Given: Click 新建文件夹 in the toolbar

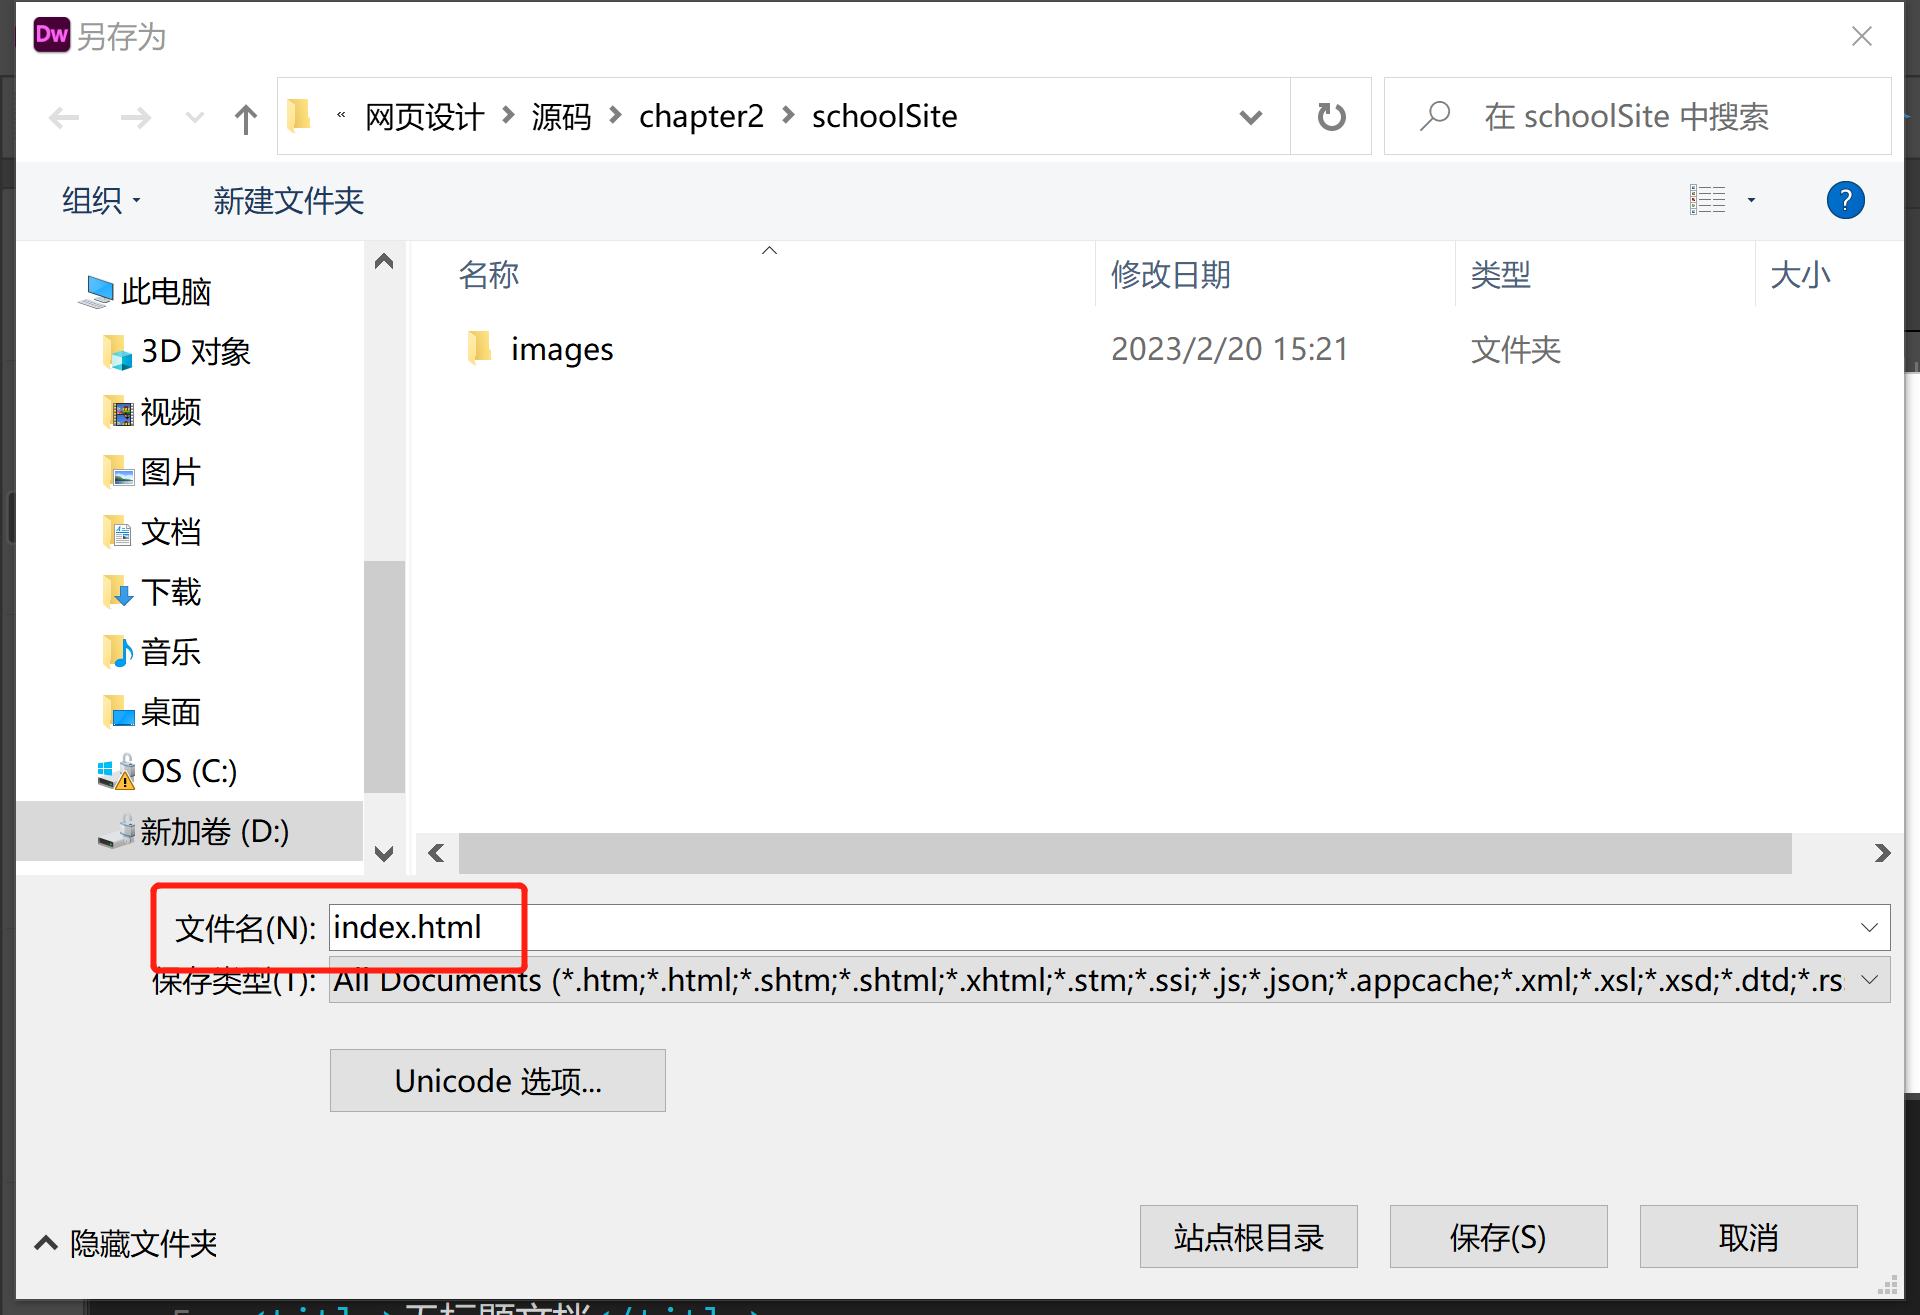Looking at the screenshot, I should pyautogui.click(x=288, y=201).
